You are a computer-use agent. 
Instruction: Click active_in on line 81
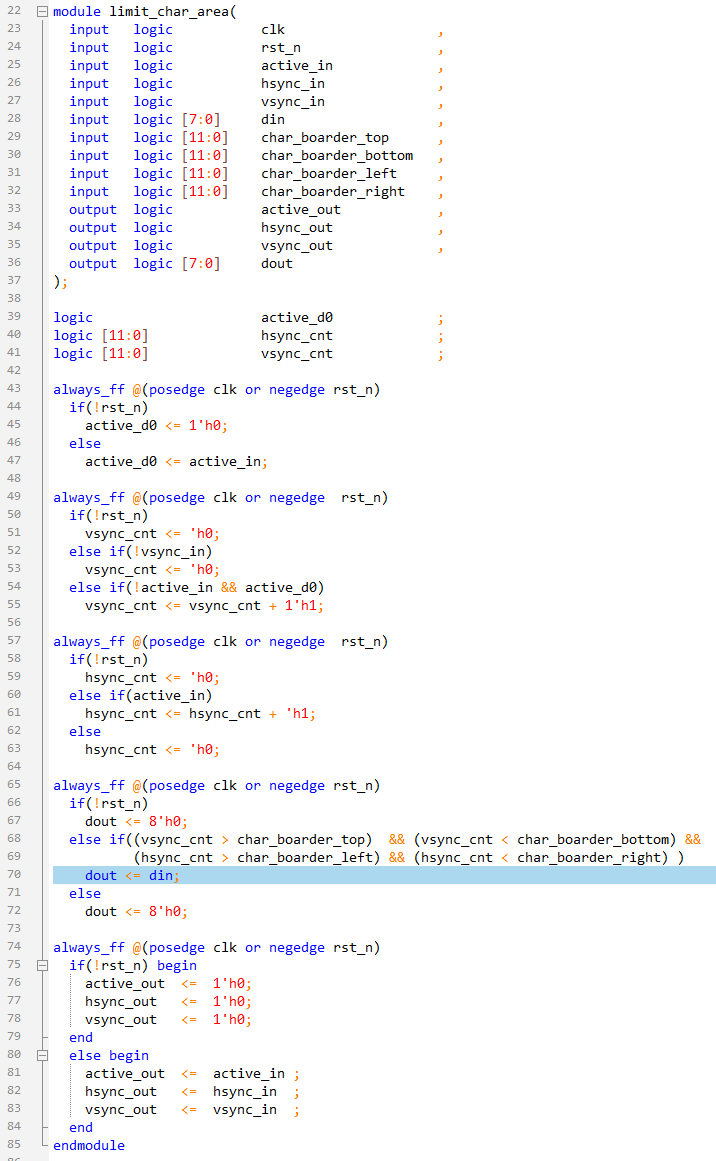click(249, 1074)
